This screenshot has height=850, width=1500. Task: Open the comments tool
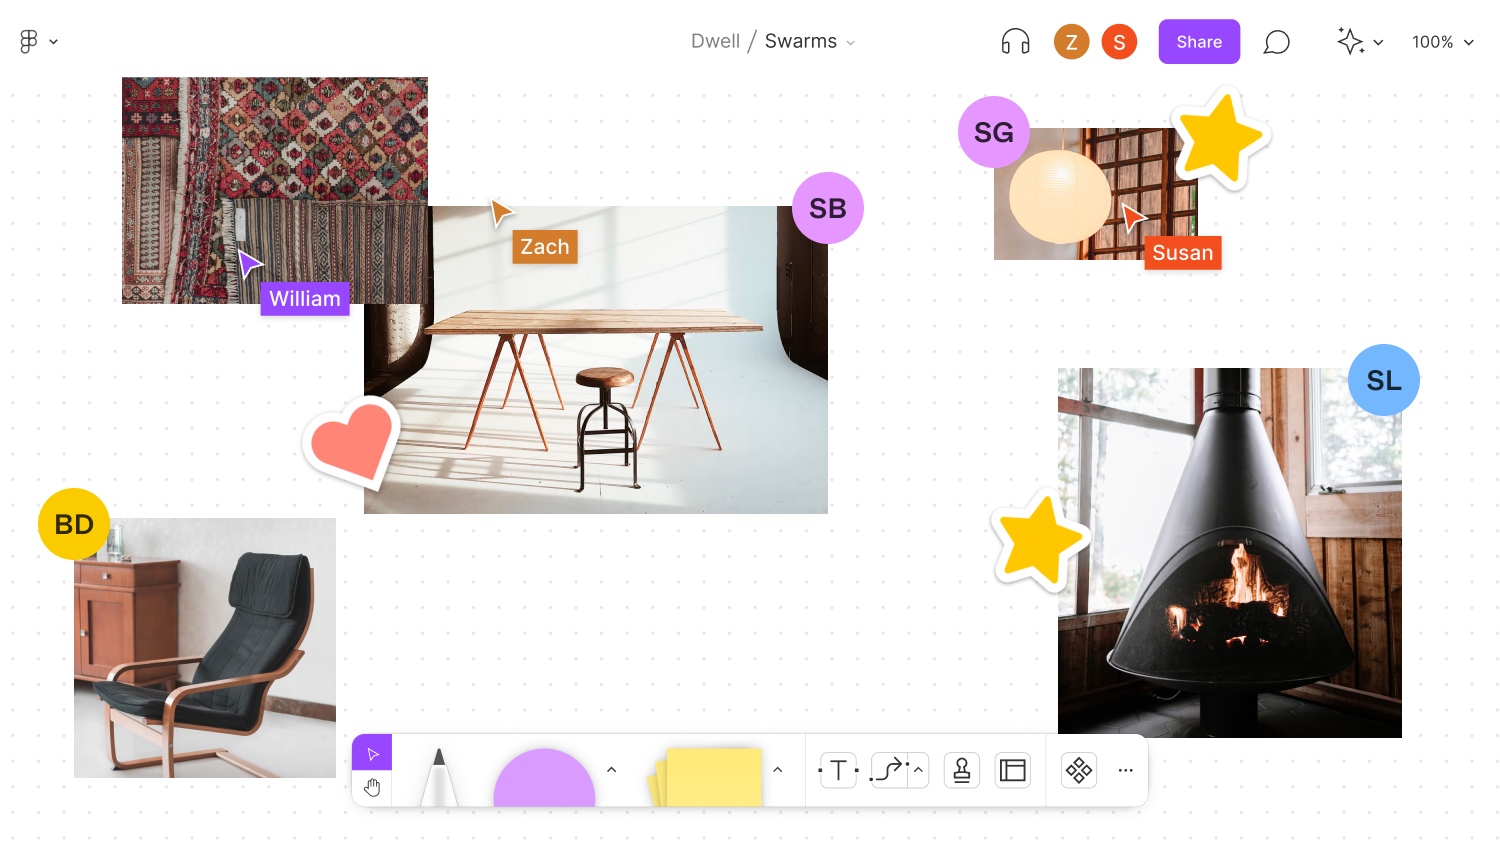[1276, 41]
